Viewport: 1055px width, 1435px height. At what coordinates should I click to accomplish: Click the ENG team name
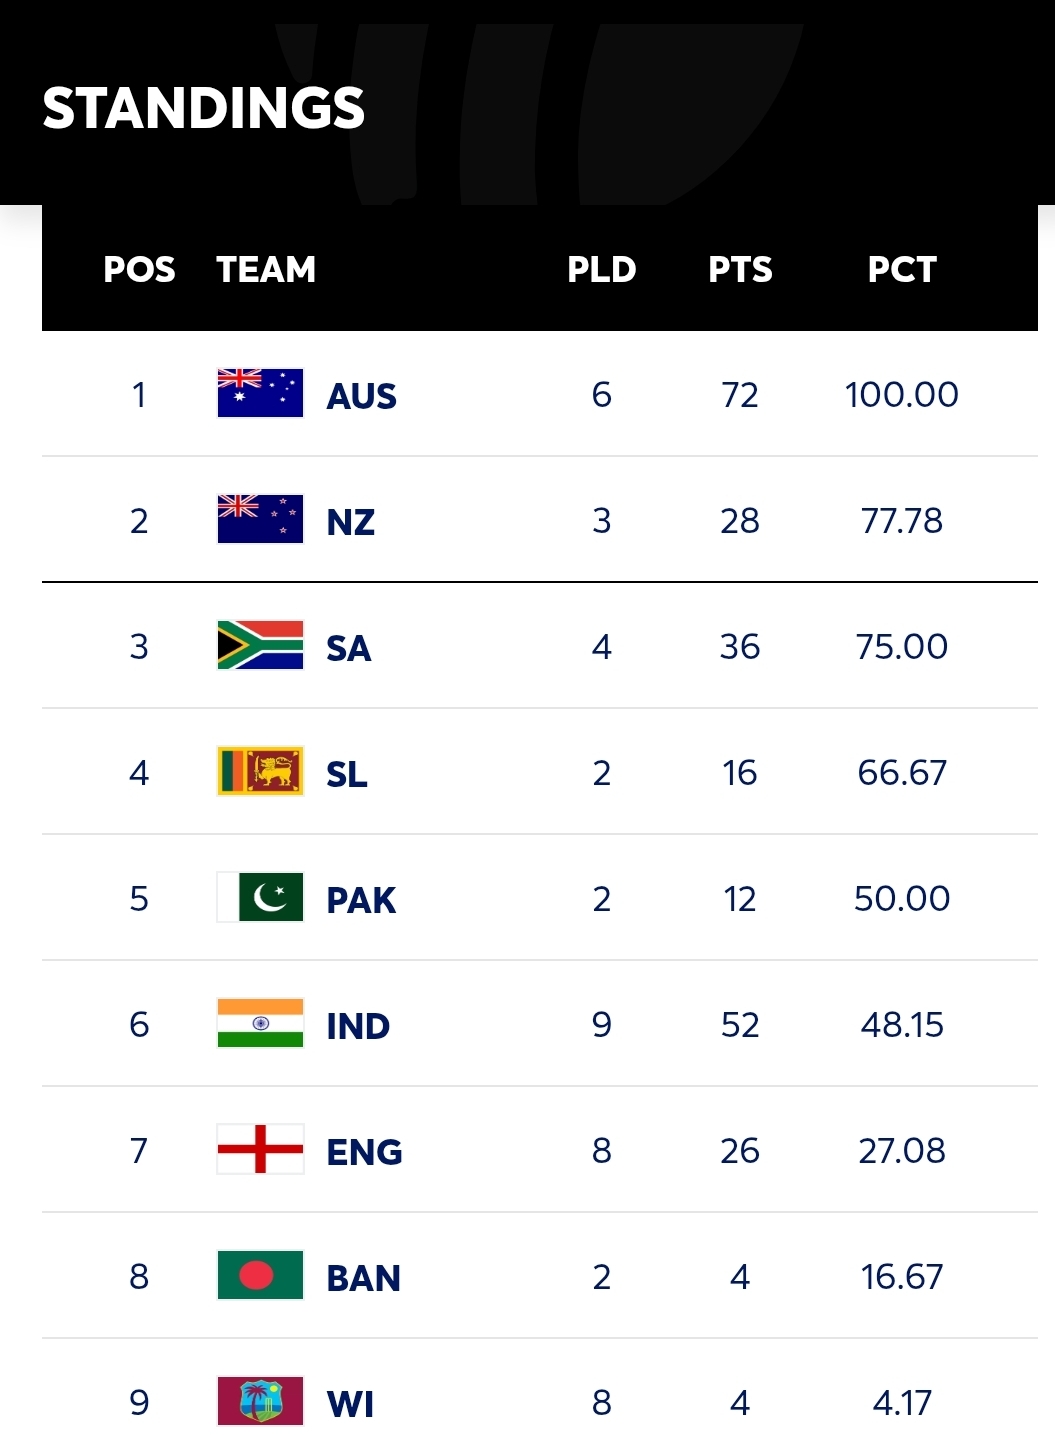point(364,1152)
